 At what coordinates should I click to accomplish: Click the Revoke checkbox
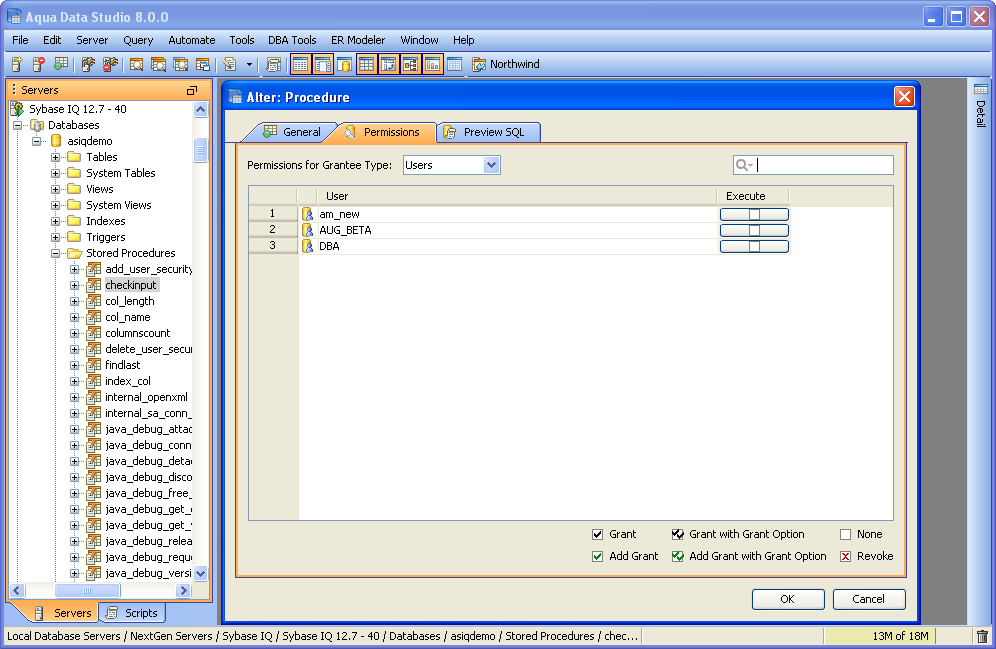845,556
